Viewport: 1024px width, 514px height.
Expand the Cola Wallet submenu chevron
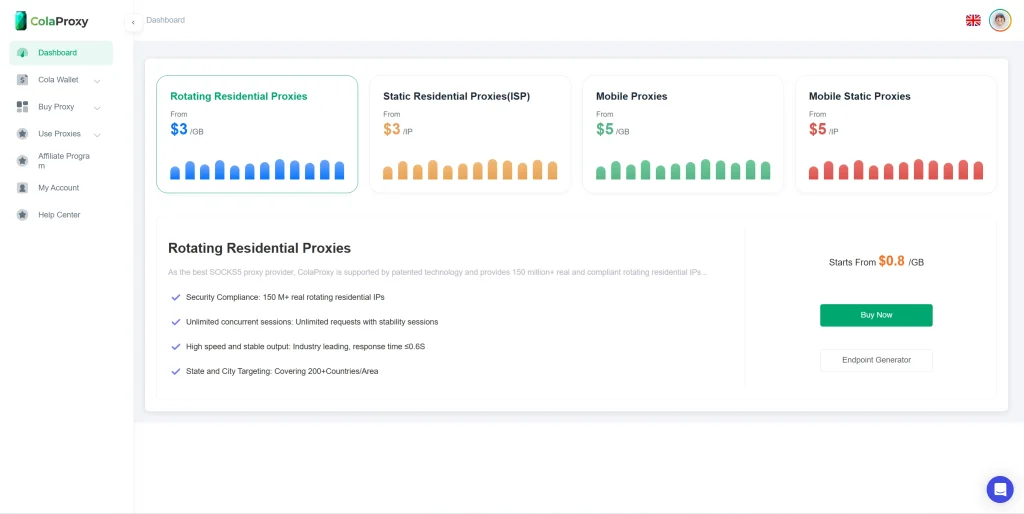pos(97,81)
